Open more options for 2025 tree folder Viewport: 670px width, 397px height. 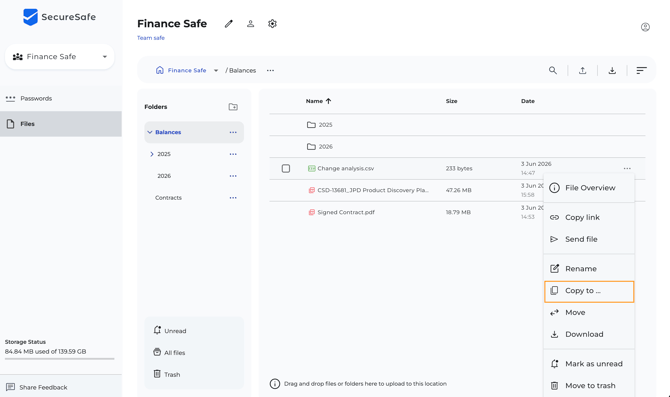(233, 154)
